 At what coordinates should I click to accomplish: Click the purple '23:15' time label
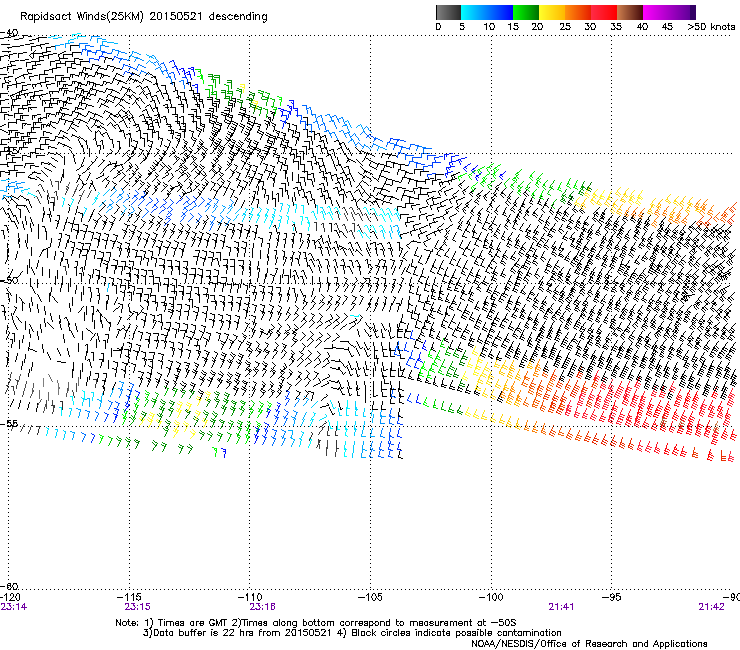coord(137,607)
